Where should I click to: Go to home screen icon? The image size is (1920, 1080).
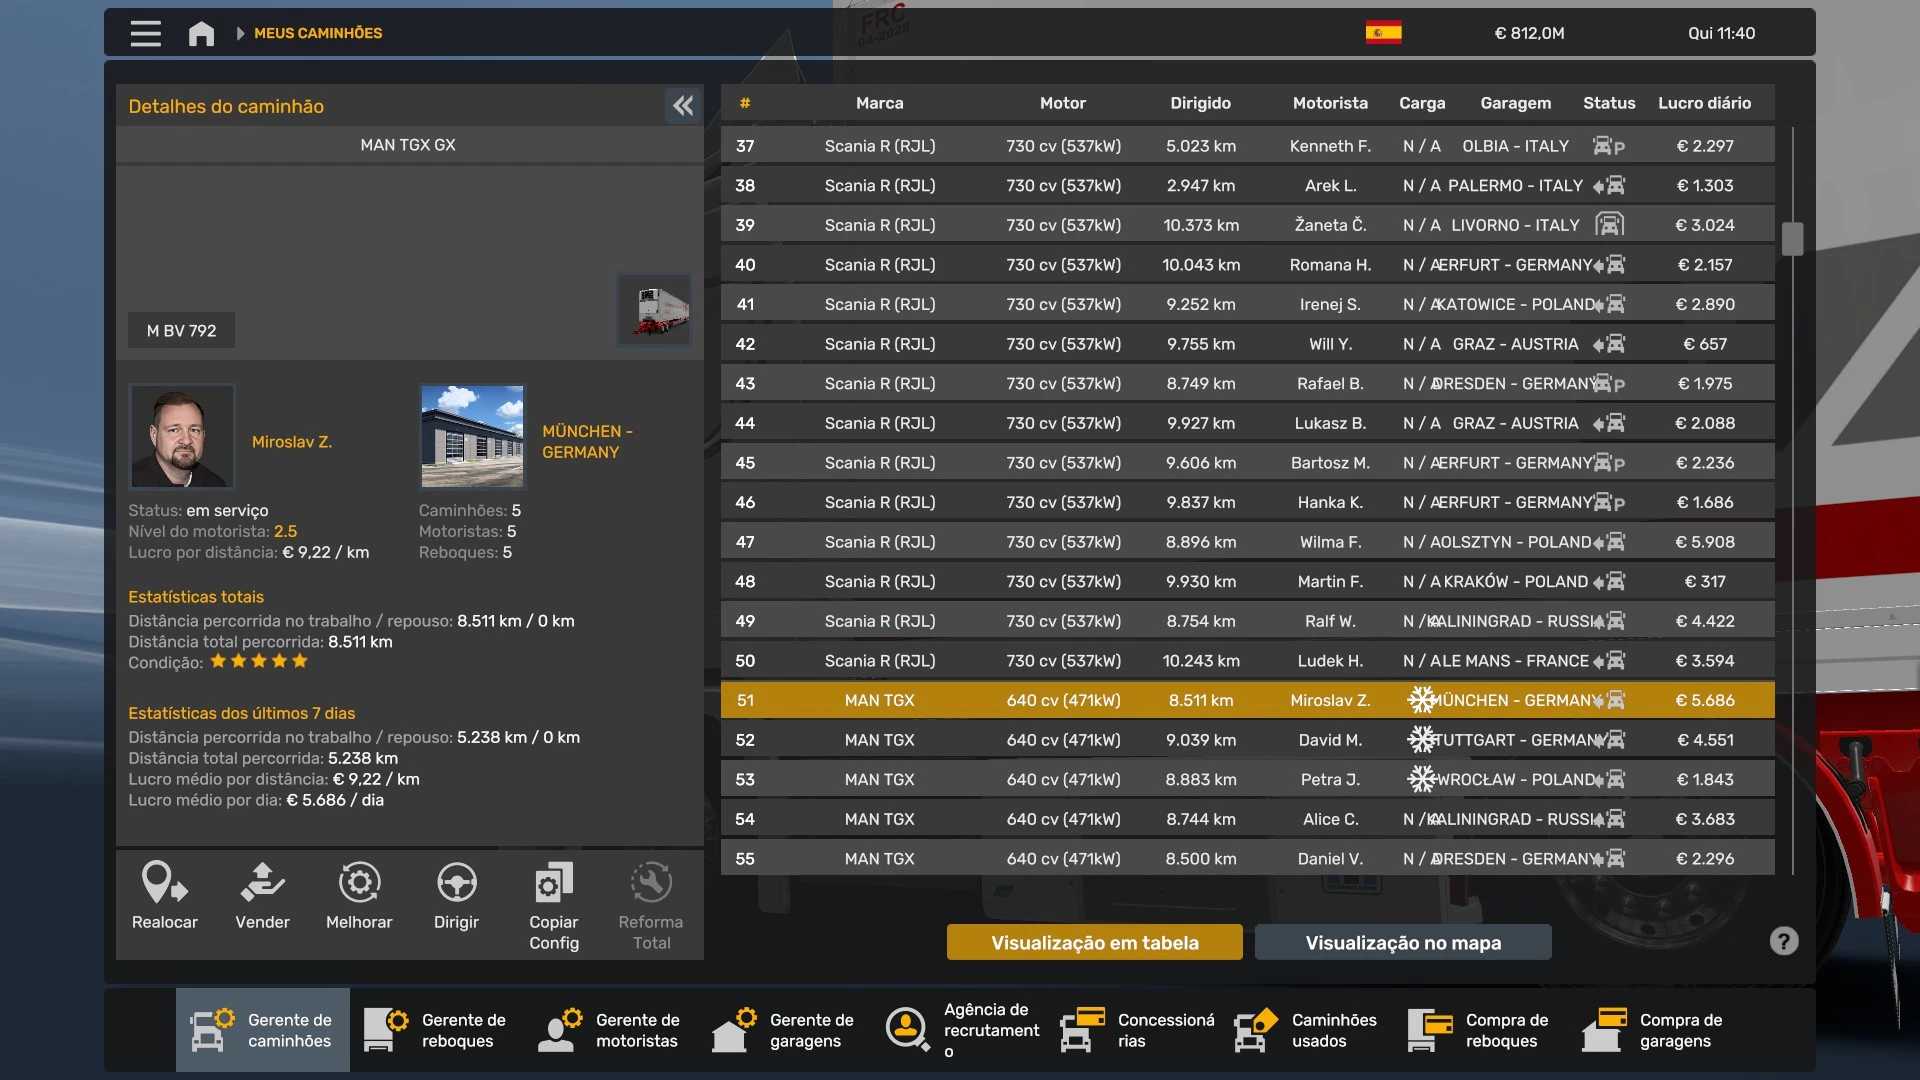[201, 33]
